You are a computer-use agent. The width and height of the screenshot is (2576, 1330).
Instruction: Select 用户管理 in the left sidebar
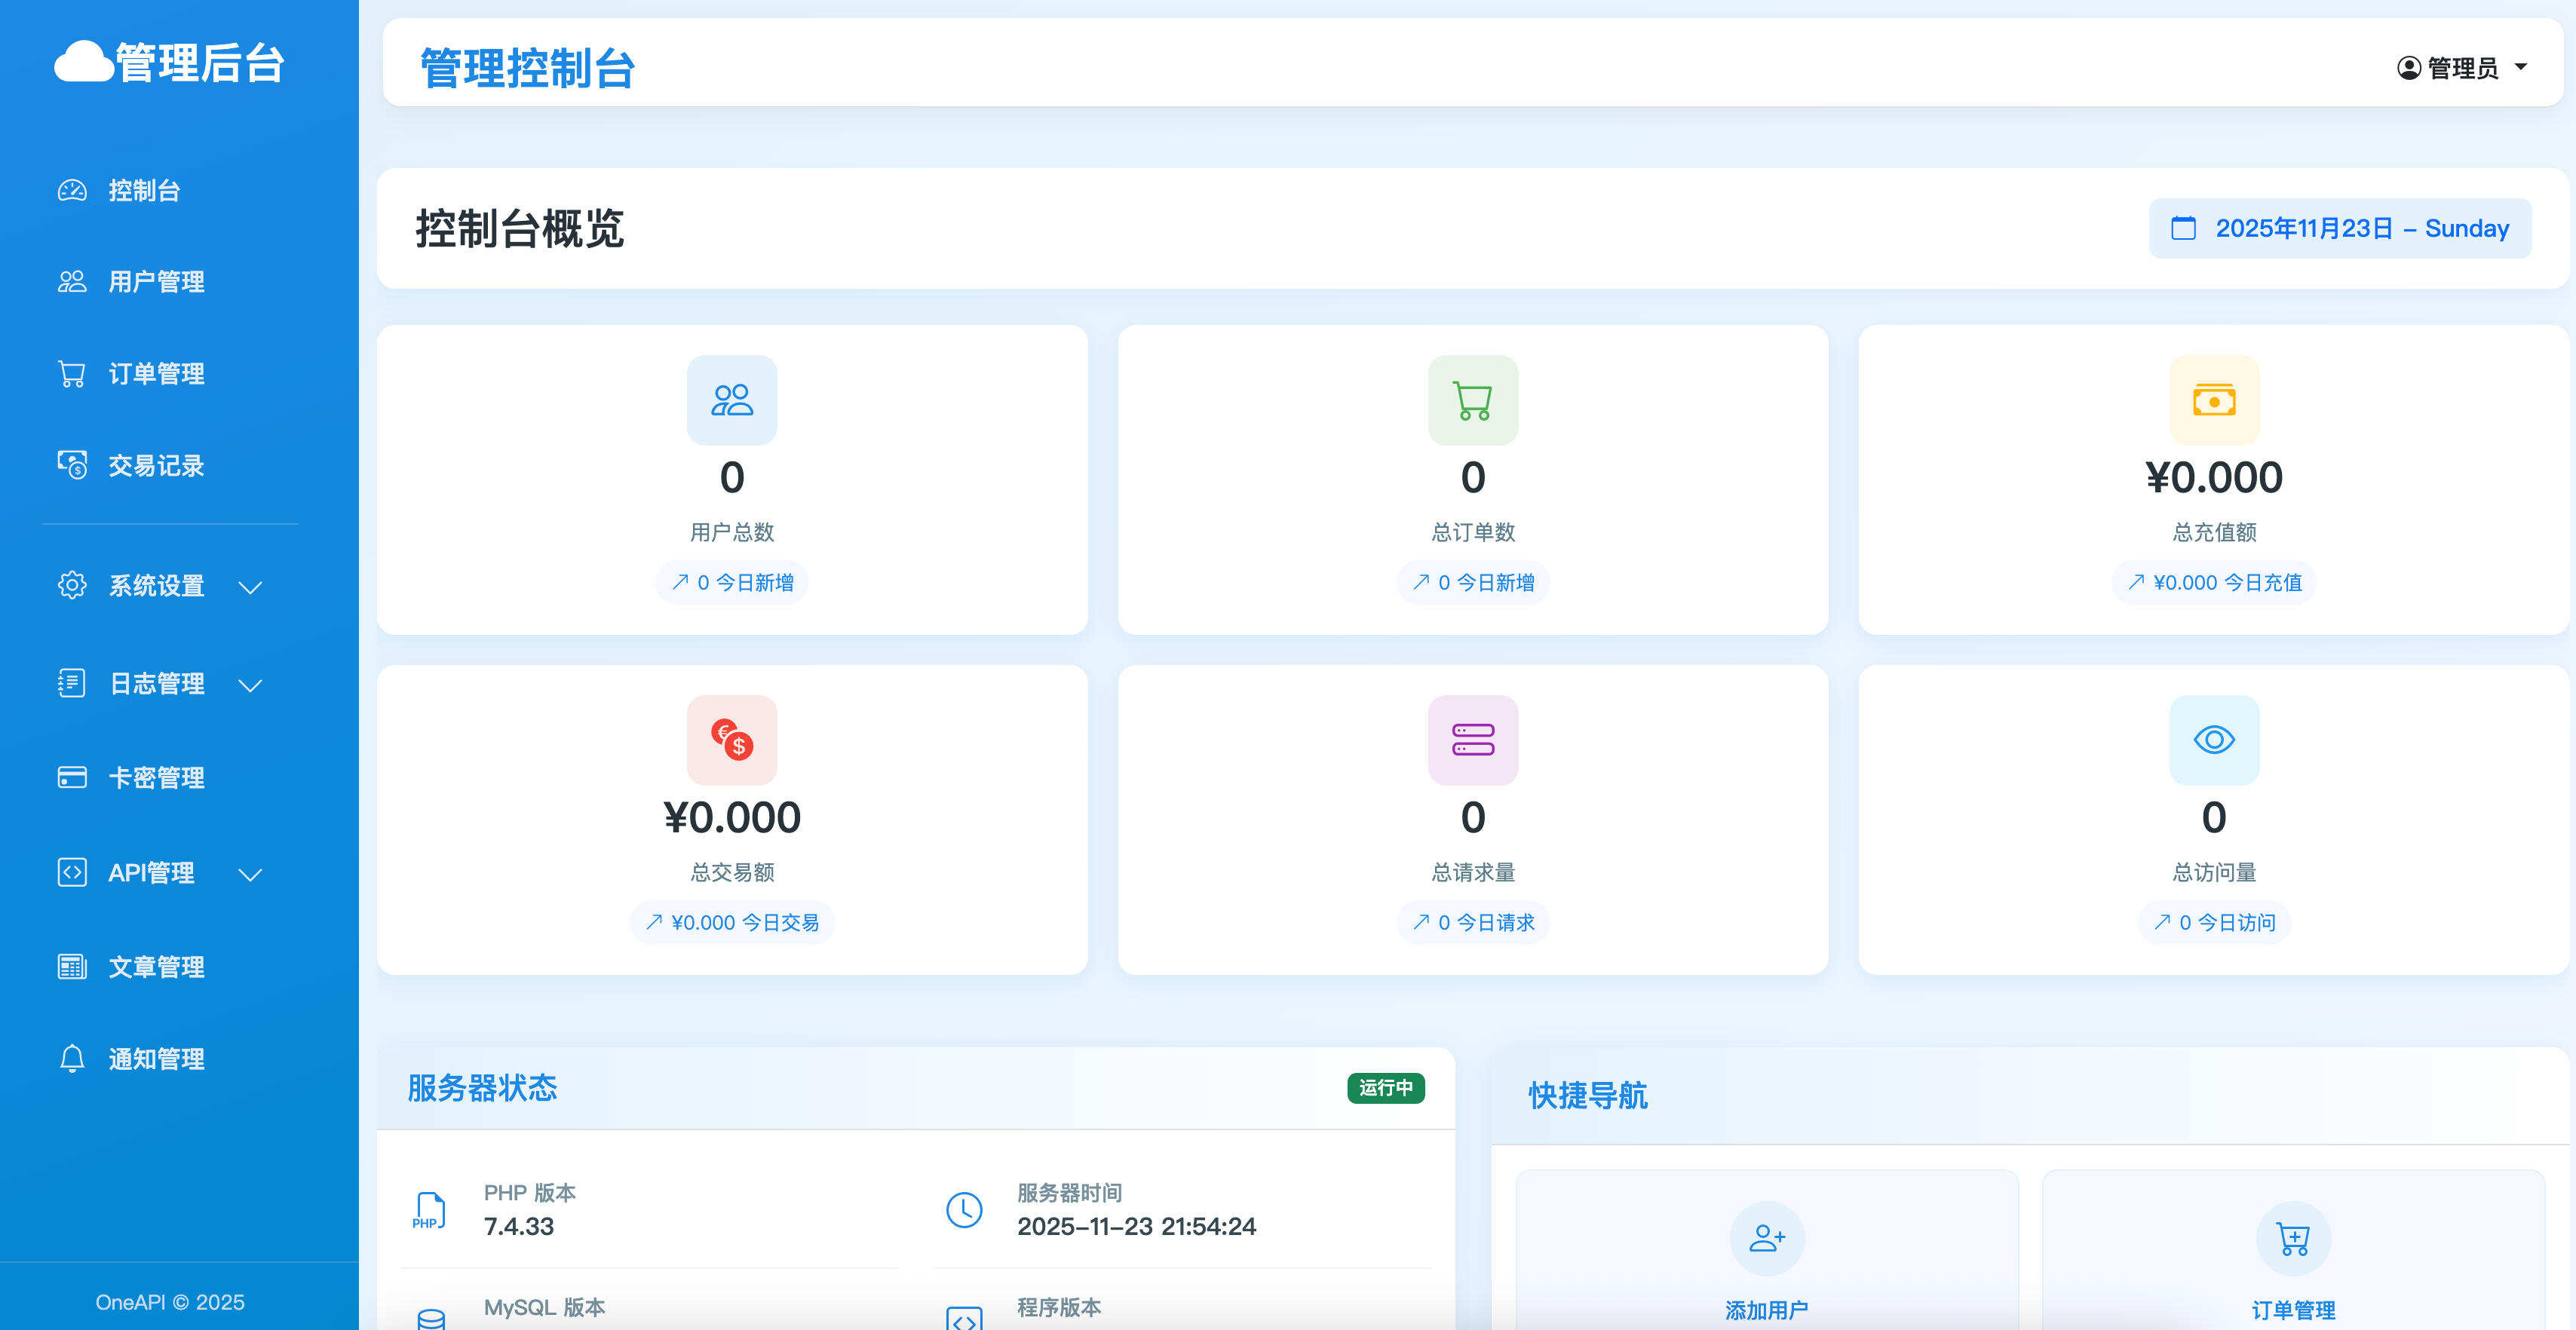155,282
